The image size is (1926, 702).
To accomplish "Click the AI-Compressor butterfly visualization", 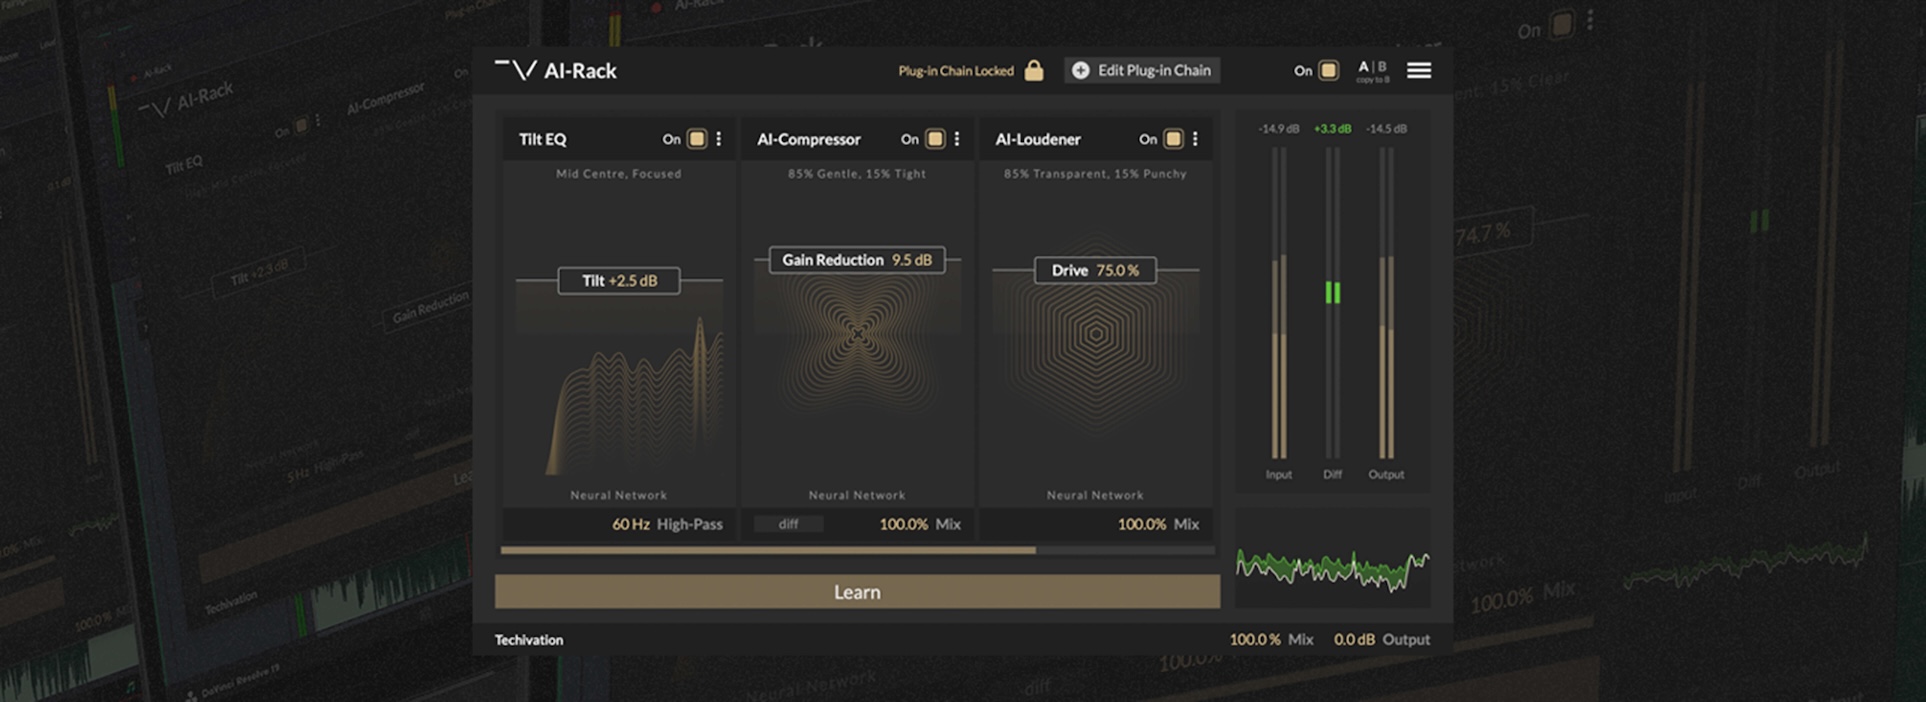I will [857, 335].
